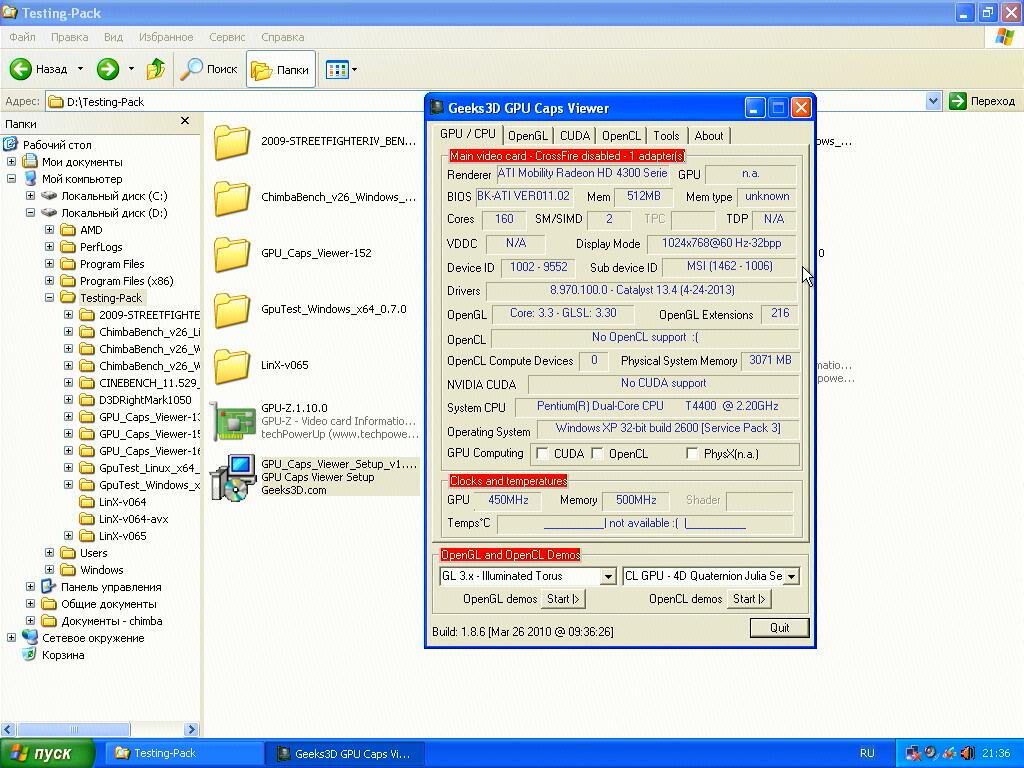The height and width of the screenshot is (768, 1024).
Task: Click the green Back arrow button
Action: pos(21,69)
